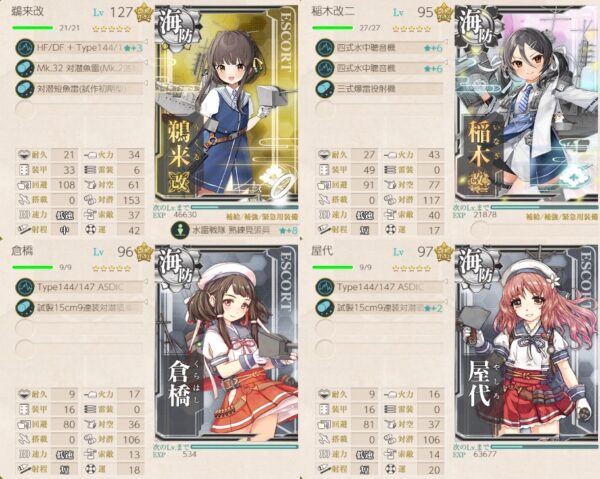The image size is (600, 479).
Task: Click the HF/DF + Type144 sonar icon
Action: (25, 48)
